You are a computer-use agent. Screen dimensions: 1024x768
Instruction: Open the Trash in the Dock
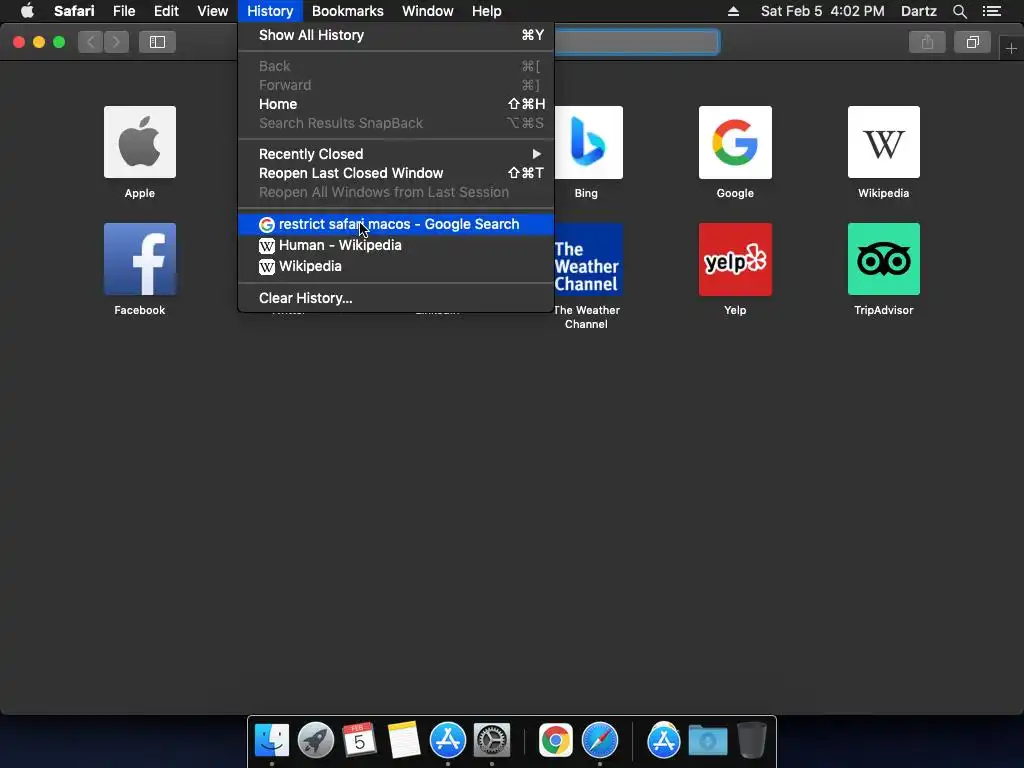tap(752, 740)
